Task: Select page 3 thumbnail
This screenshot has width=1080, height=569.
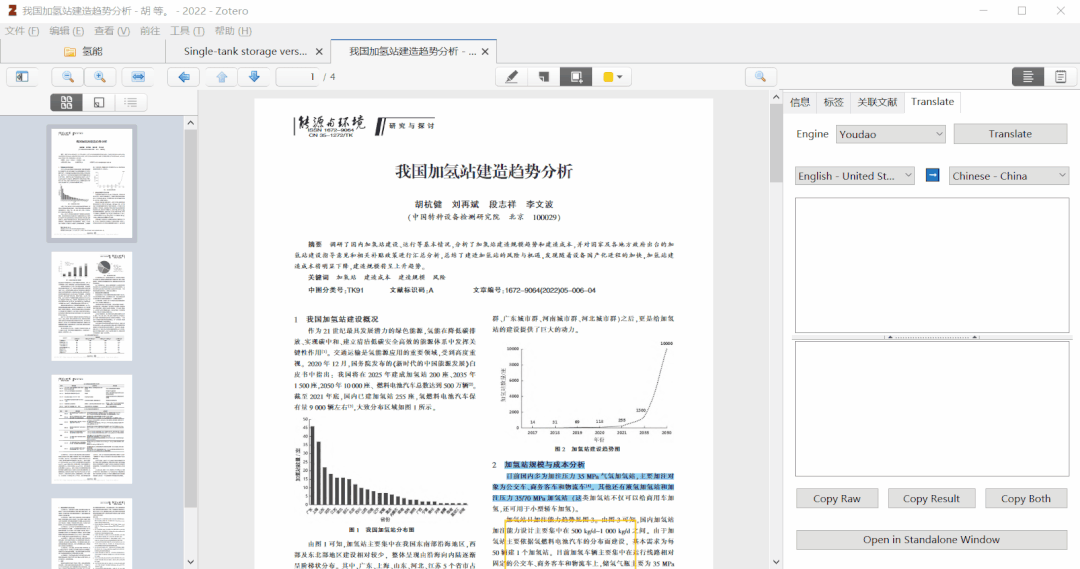Action: (x=92, y=429)
